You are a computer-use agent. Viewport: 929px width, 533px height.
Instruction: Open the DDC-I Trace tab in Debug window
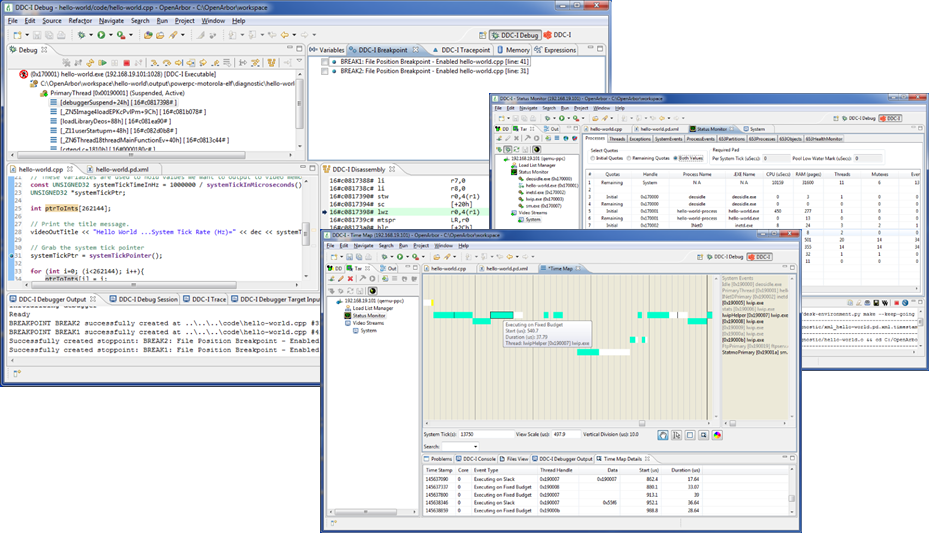(205, 300)
